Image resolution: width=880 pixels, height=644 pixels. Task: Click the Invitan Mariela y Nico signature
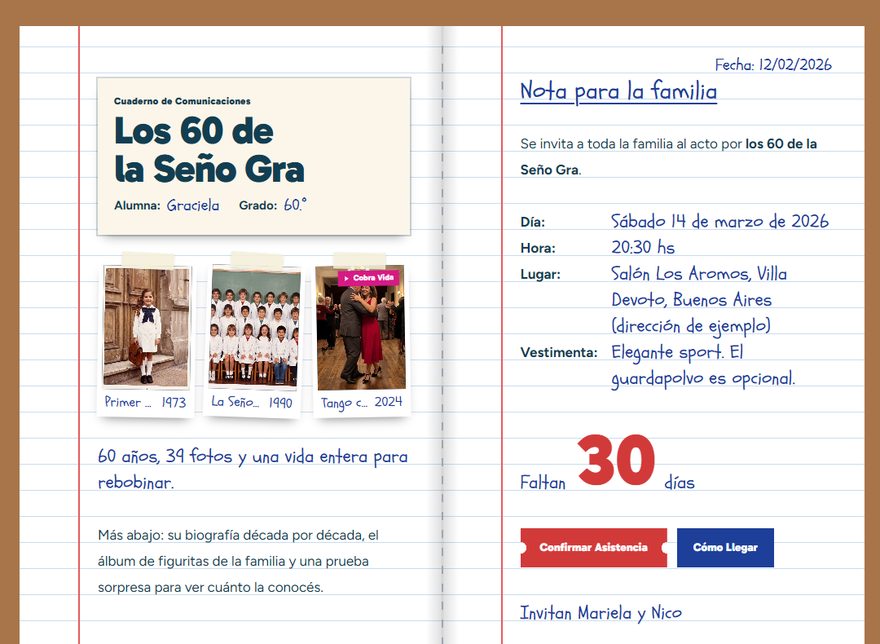(x=601, y=613)
